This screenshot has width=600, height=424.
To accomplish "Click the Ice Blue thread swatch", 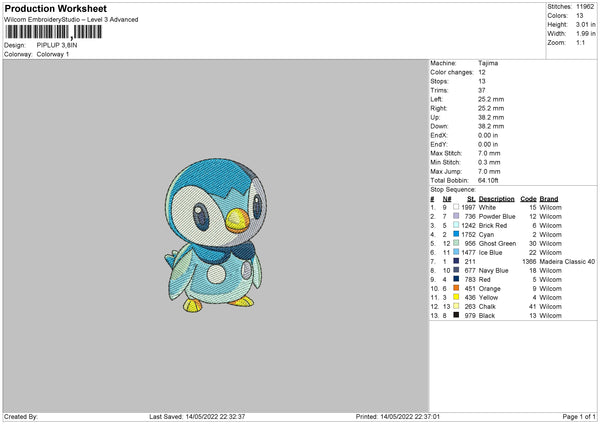I will pos(456,252).
